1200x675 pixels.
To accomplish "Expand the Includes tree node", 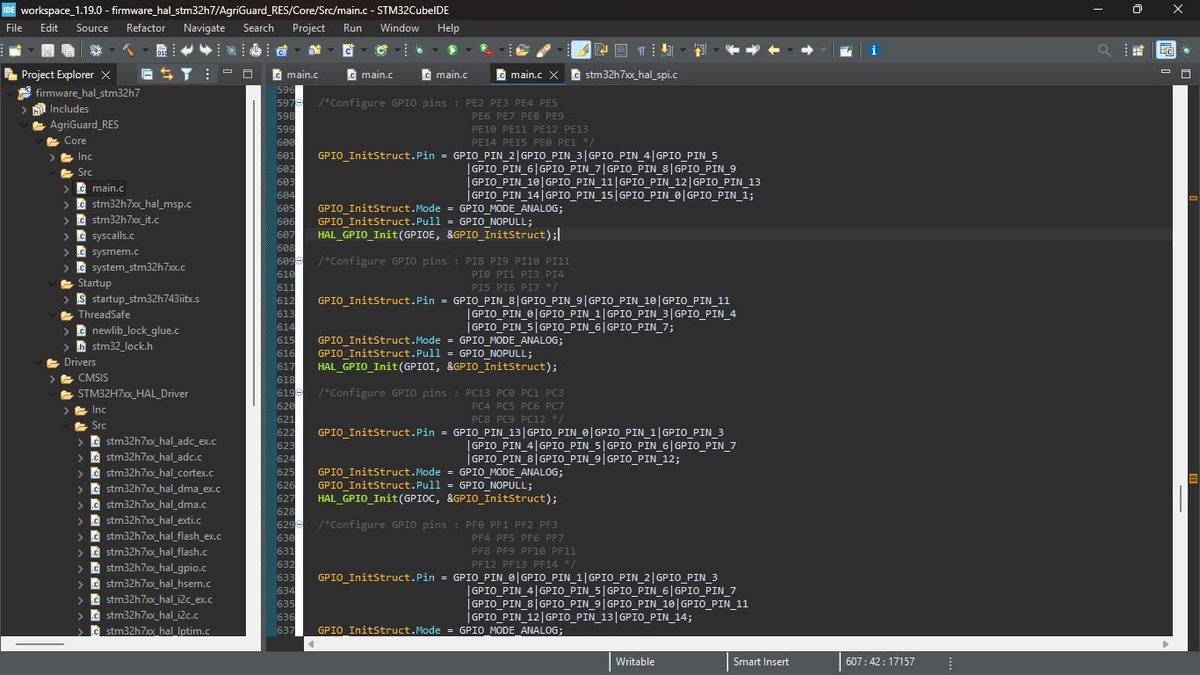I will 24,109.
